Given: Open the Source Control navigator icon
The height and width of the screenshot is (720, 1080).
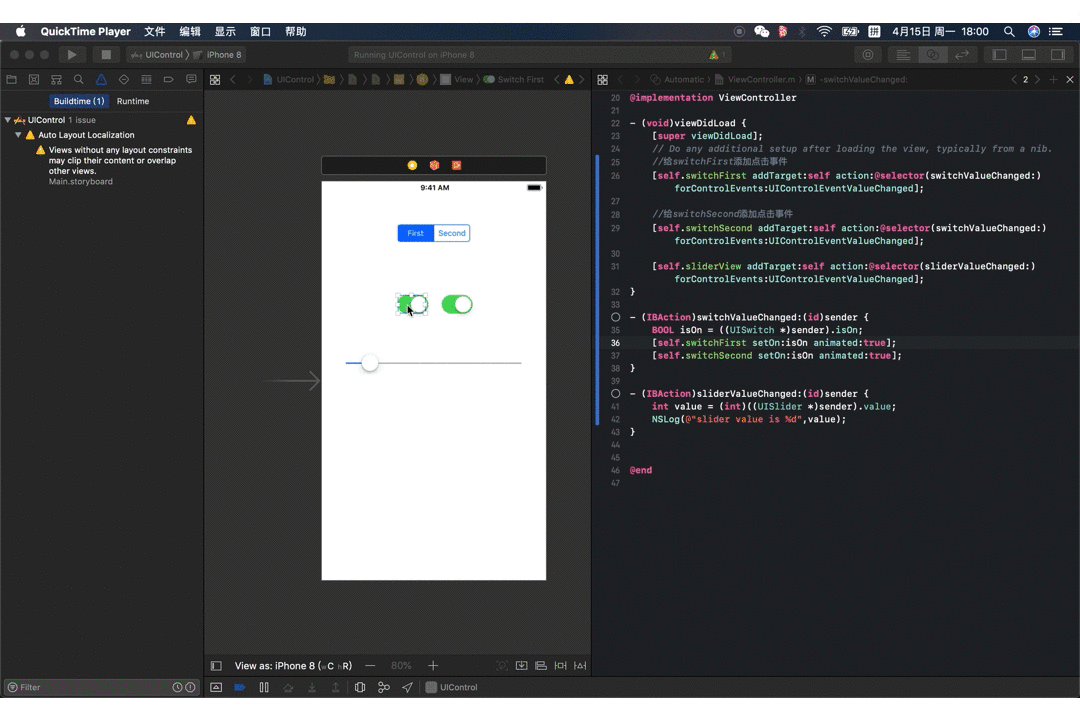Looking at the screenshot, I should (x=34, y=80).
